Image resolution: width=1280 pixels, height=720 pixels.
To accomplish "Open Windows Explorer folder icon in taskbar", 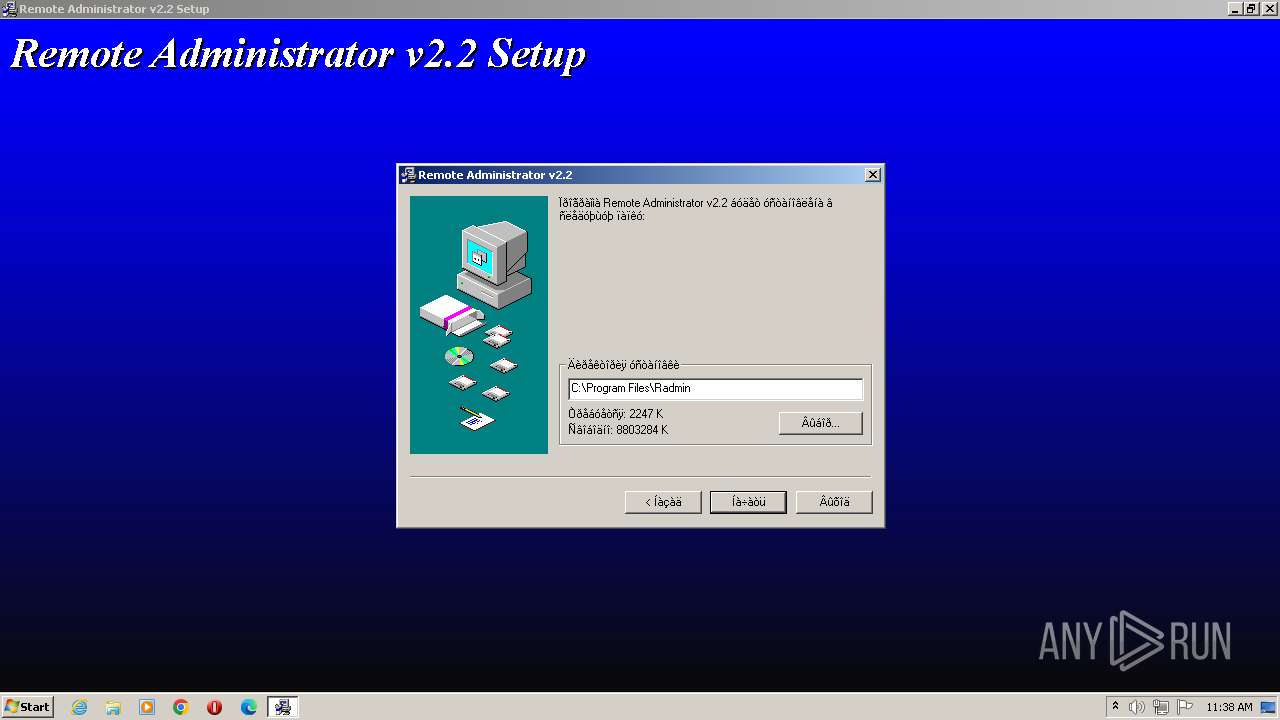I will point(113,707).
